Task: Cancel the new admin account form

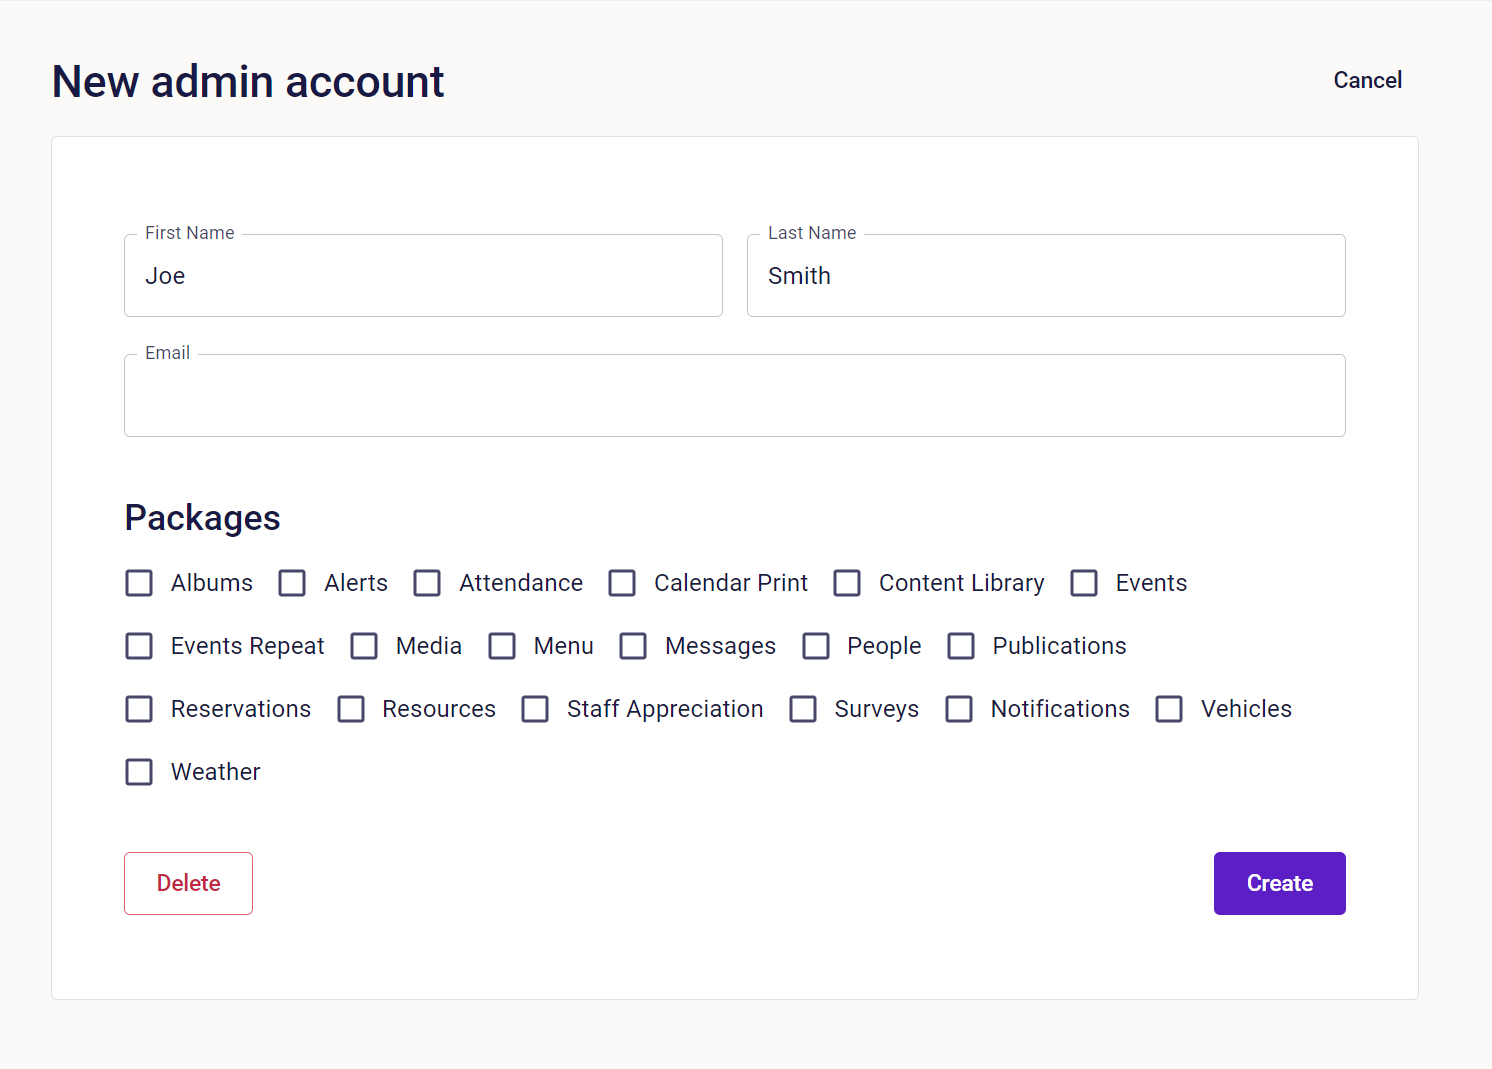Action: [x=1367, y=80]
